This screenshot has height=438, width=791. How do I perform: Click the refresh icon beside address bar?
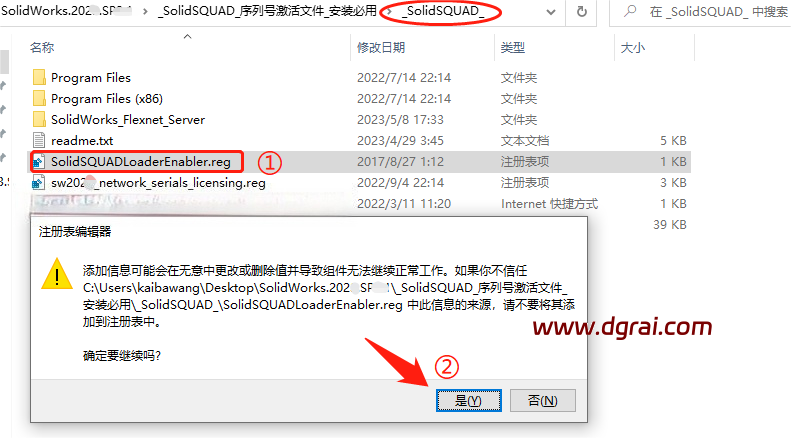582,12
